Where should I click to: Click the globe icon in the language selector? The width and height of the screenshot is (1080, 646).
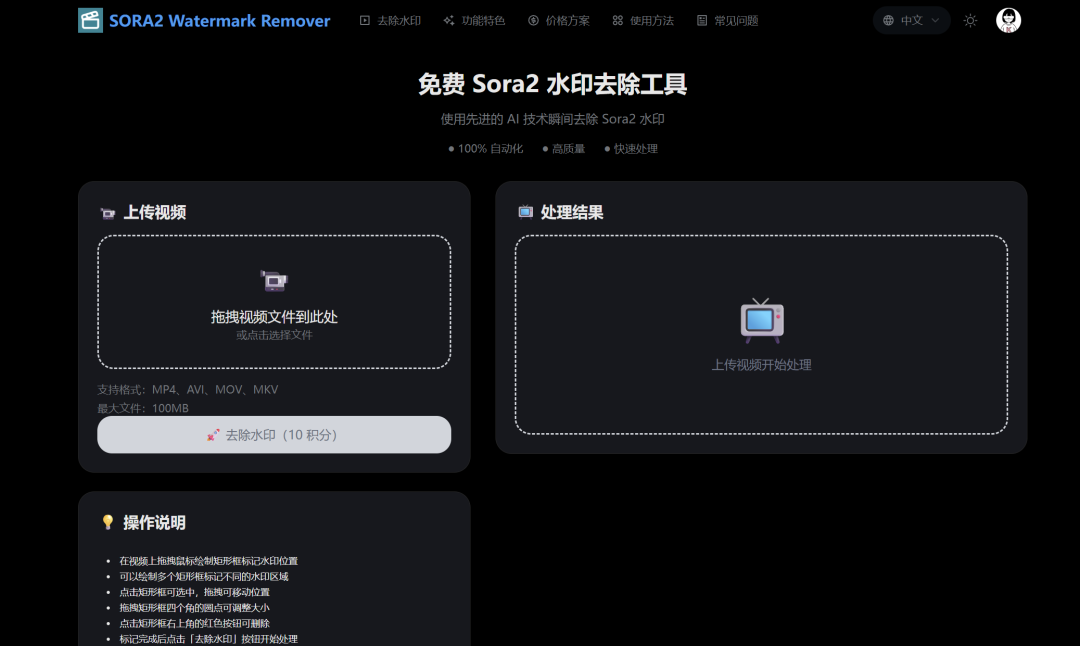pyautogui.click(x=887, y=20)
